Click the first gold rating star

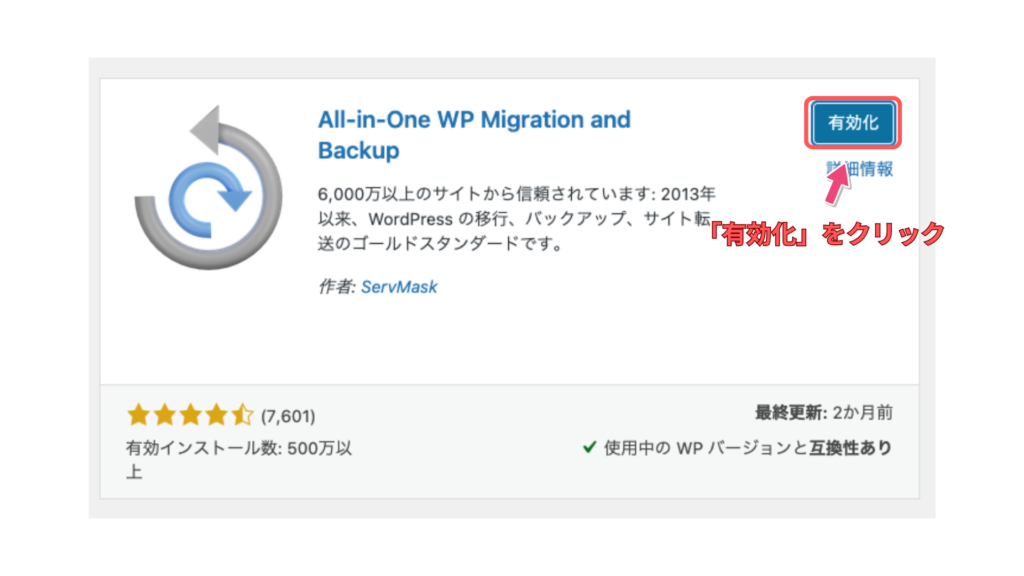(x=138, y=415)
